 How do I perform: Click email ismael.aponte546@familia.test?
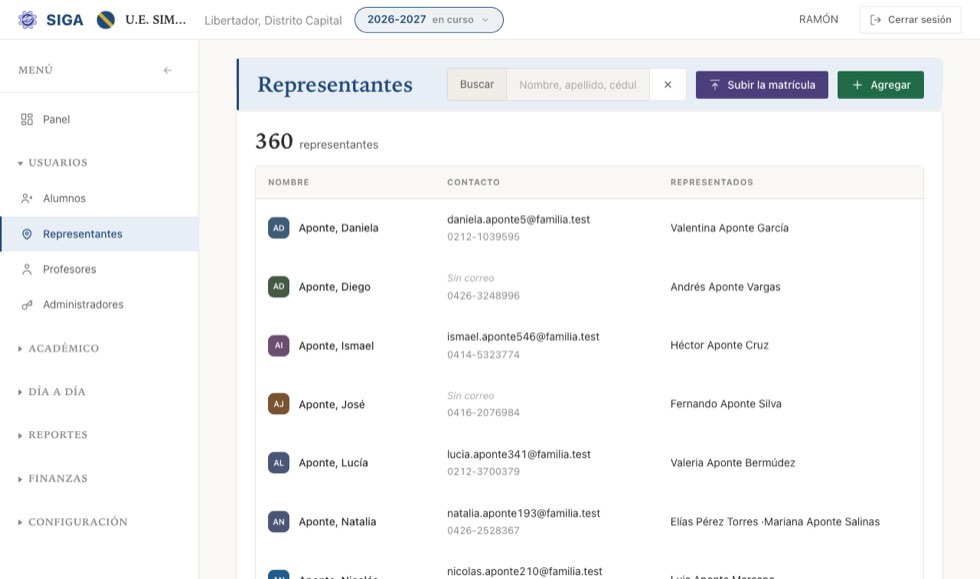[523, 337]
